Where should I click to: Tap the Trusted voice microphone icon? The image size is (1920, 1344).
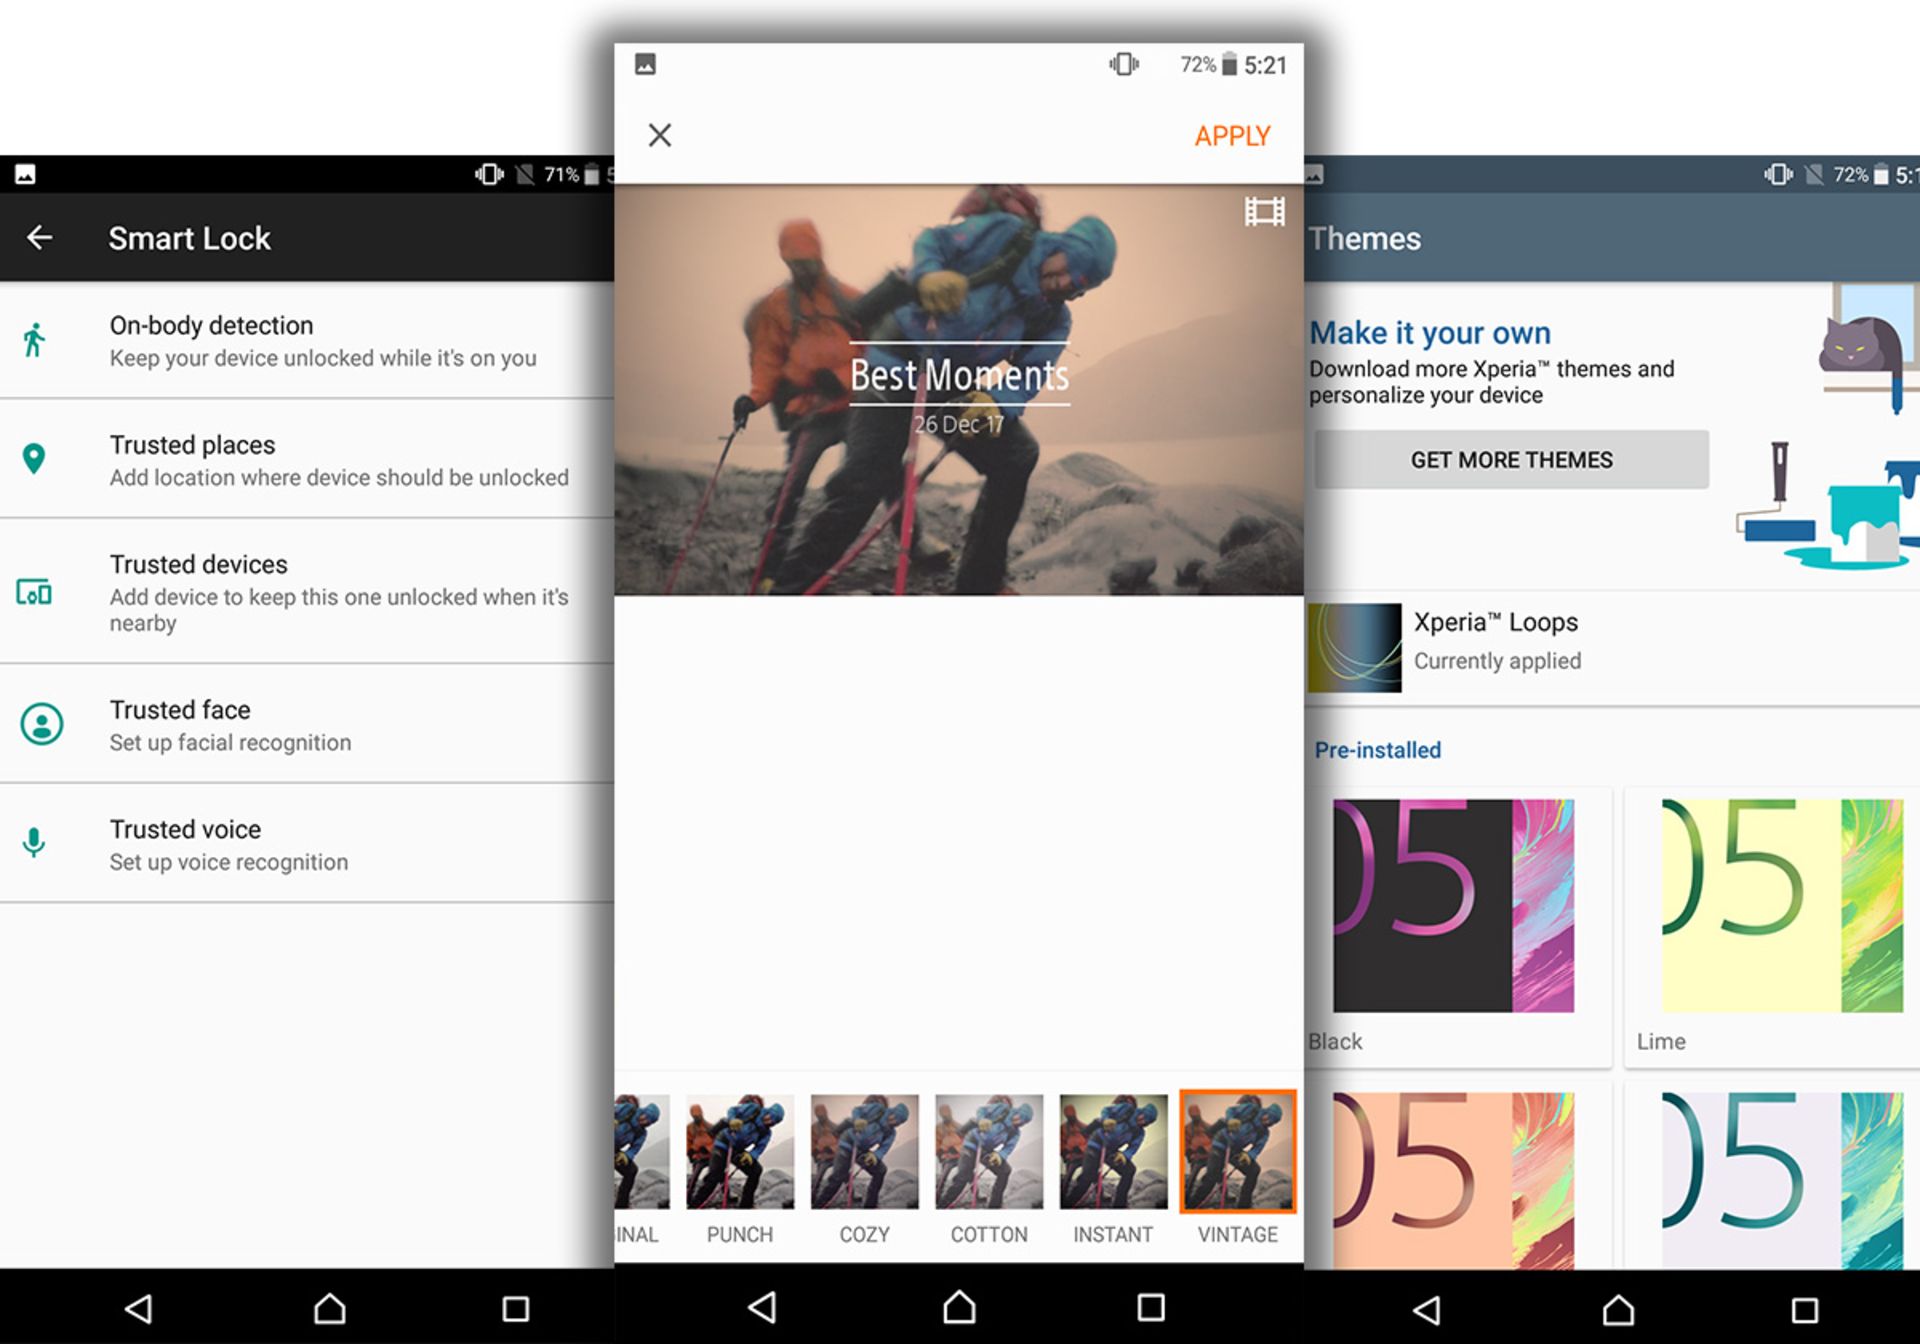[34, 843]
